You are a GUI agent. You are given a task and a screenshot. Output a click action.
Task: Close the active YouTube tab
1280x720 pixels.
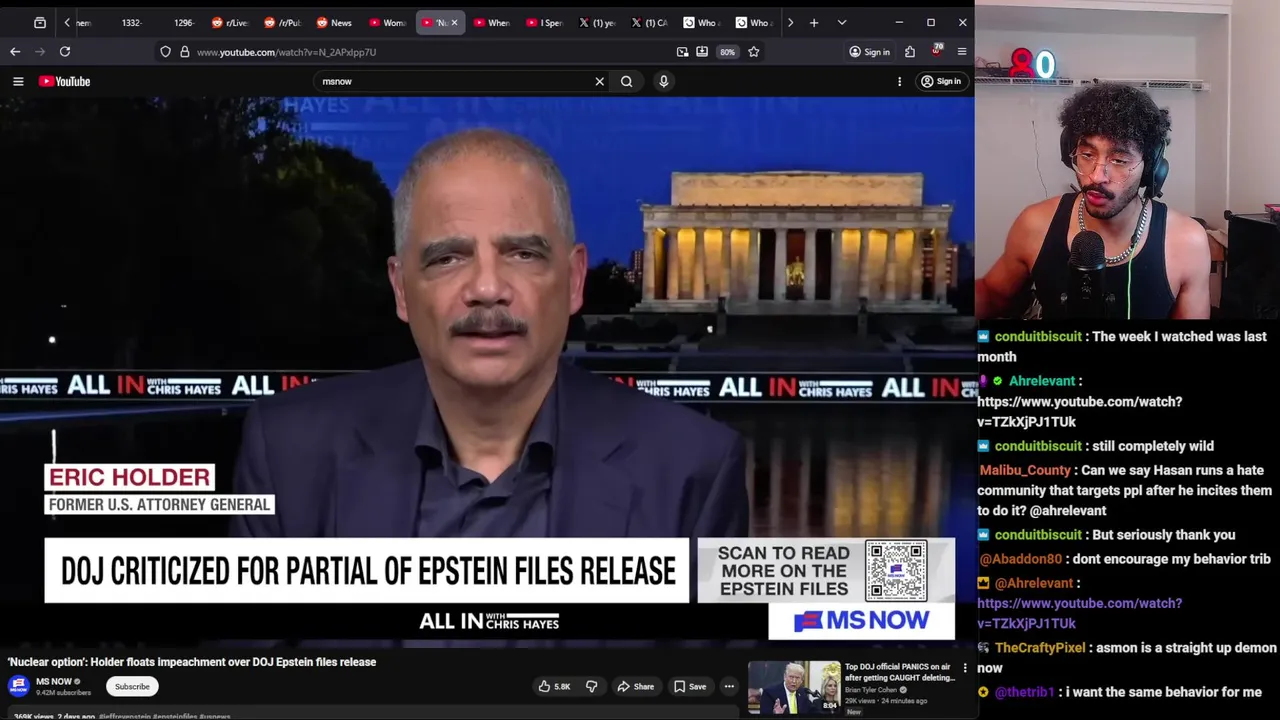[x=455, y=22]
